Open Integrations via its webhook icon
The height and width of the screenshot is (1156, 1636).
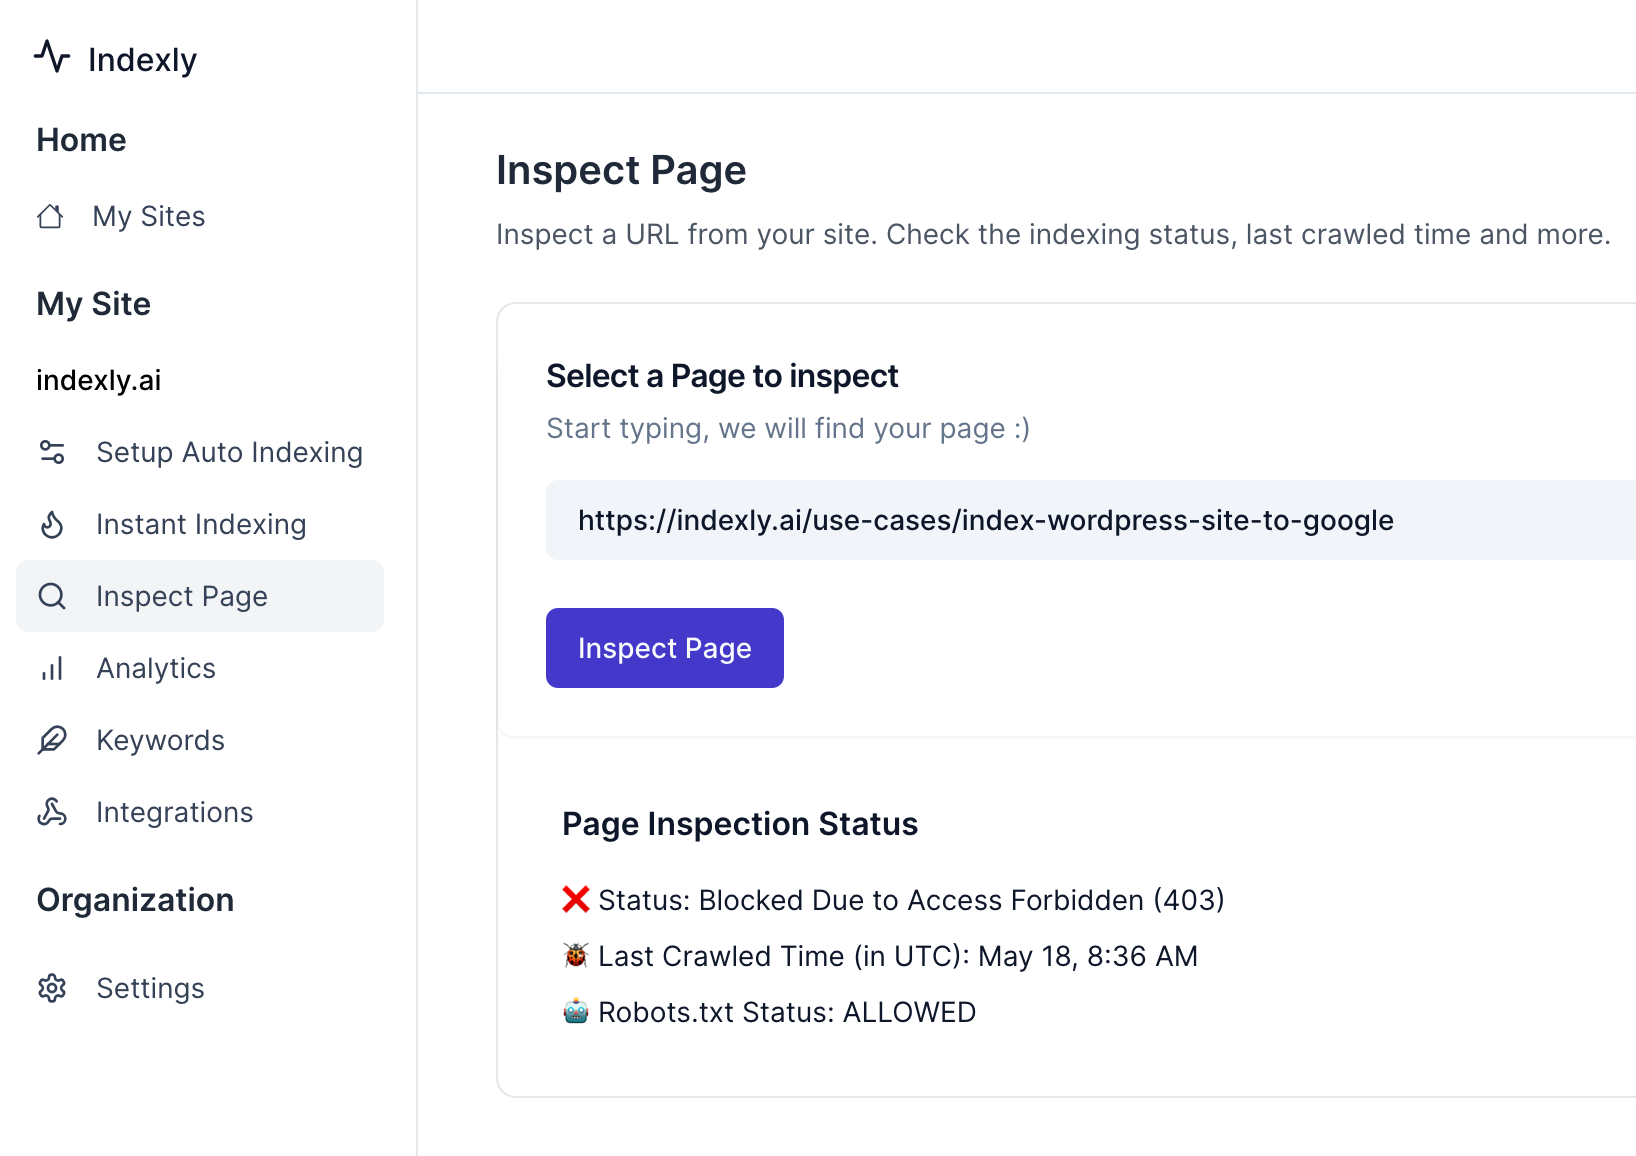[x=52, y=812]
